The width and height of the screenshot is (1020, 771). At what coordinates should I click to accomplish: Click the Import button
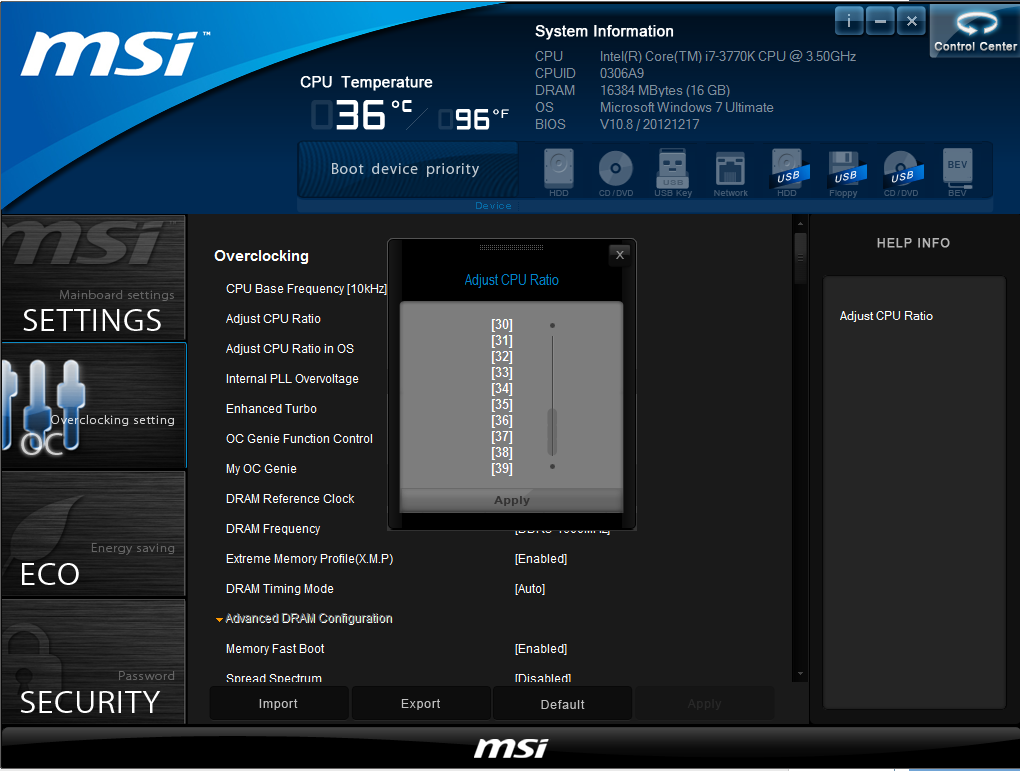(278, 703)
